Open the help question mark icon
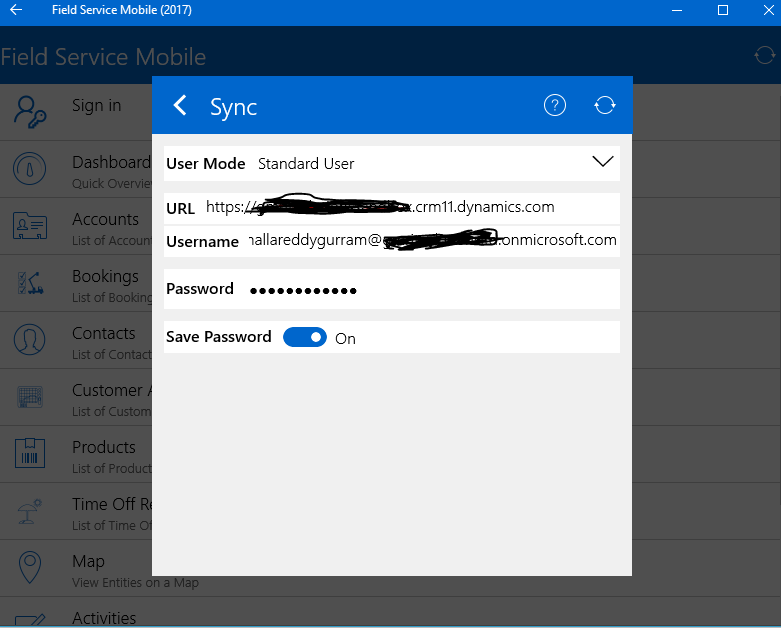781x628 pixels. (x=554, y=106)
